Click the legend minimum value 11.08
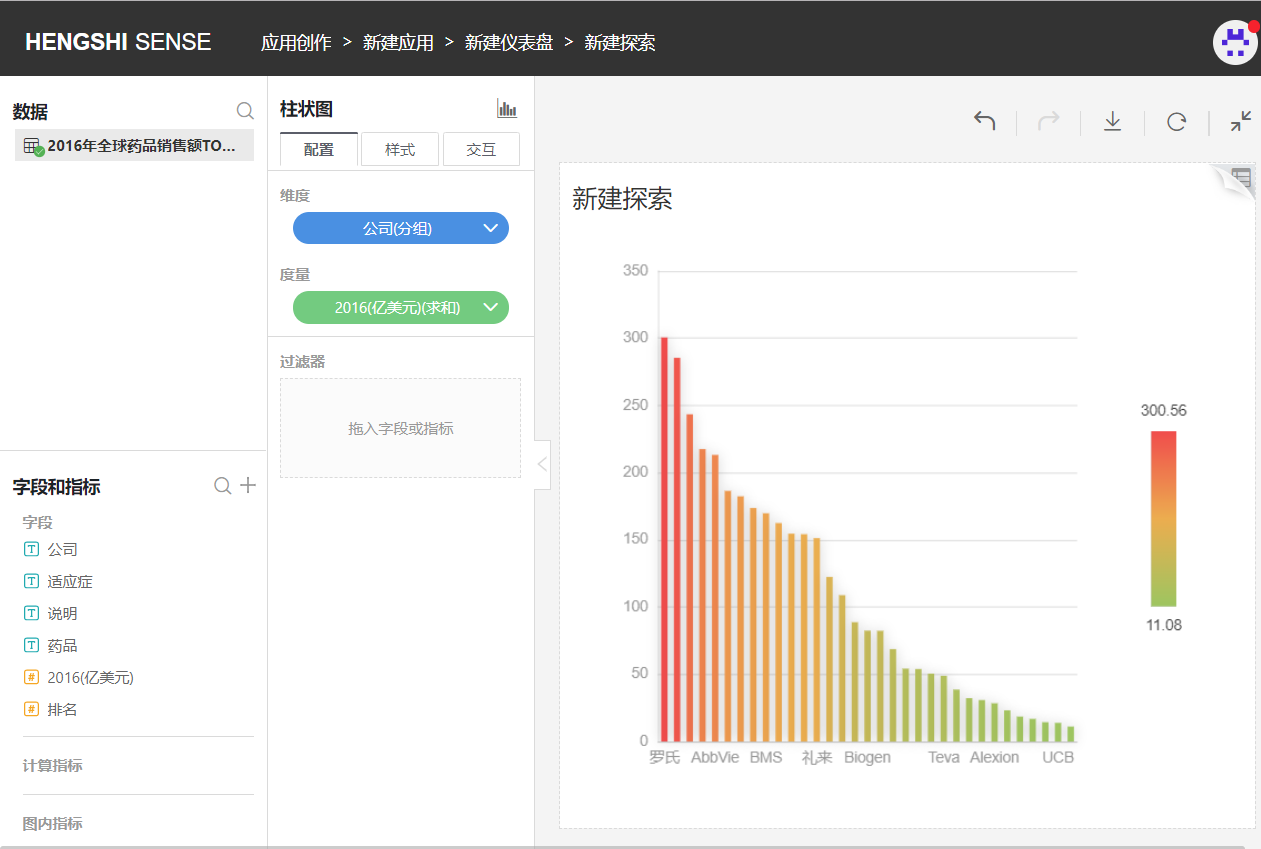This screenshot has width=1261, height=849. (1163, 625)
